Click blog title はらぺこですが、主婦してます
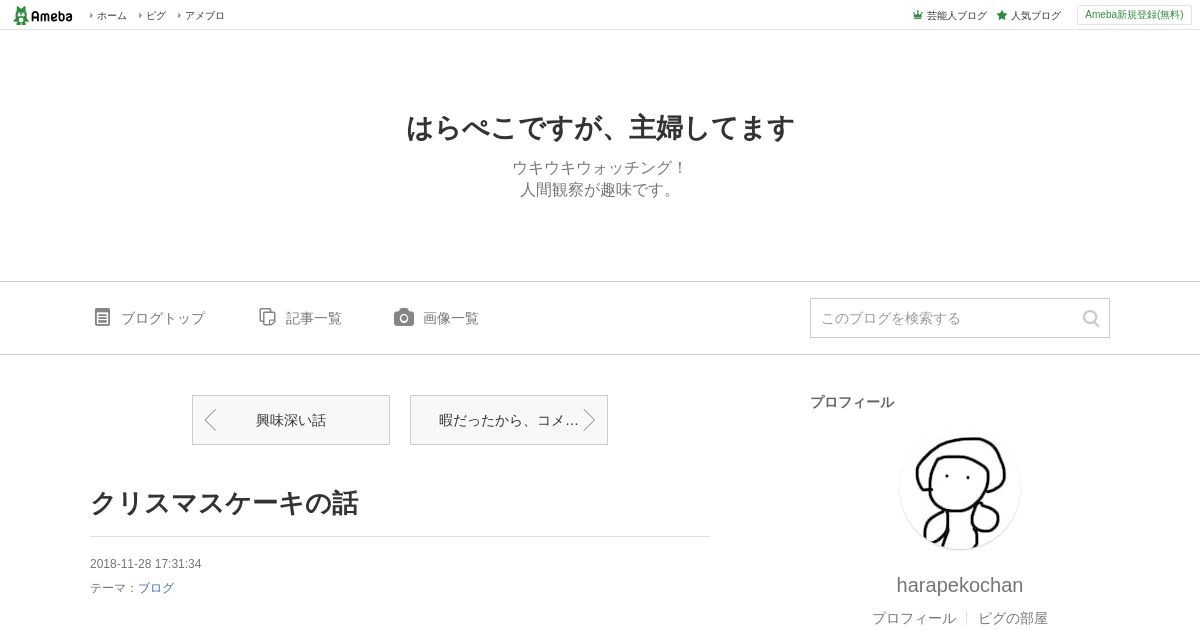 600,128
